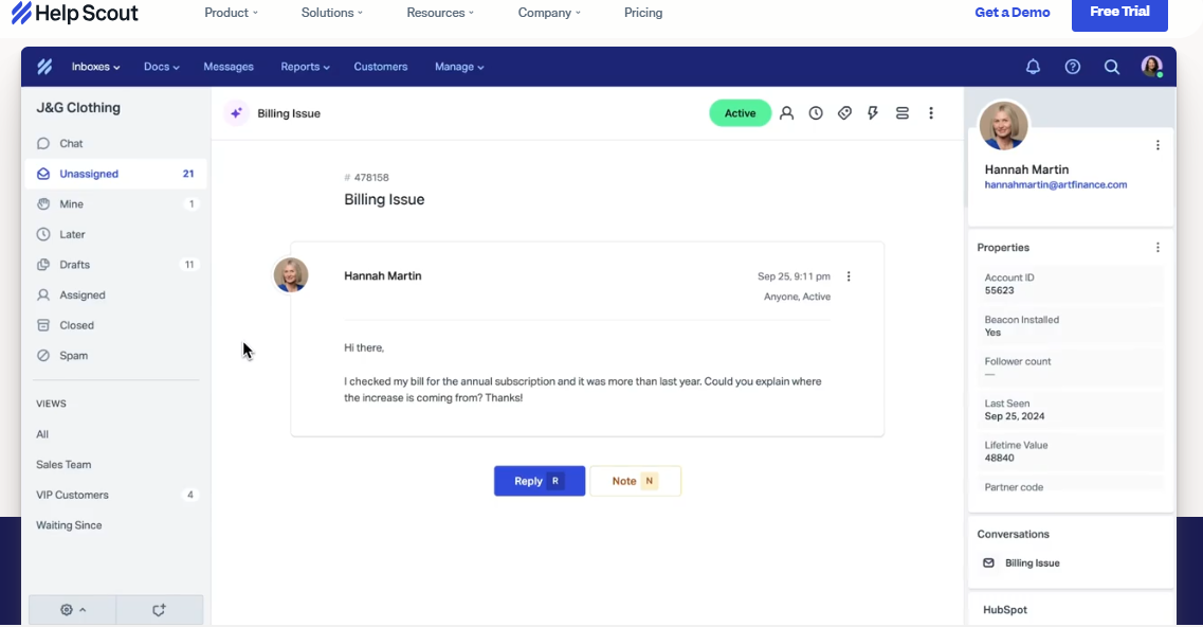This screenshot has height=627, width=1204.
Task: Click the stacked layout icon in toolbar
Action: (x=902, y=113)
